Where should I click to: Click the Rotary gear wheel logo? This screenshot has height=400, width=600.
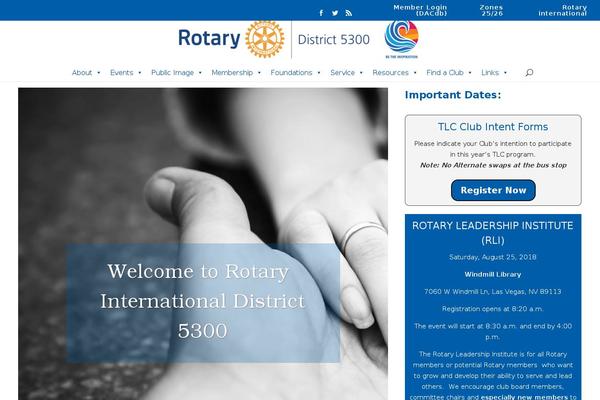point(265,39)
